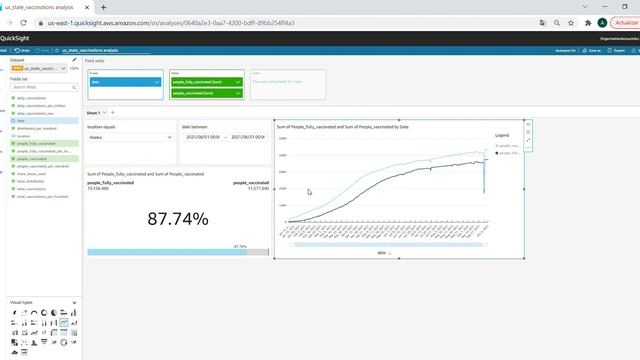This screenshot has height=360, width=640.
Task: Select the Sankey diagram visual type
Action: pyautogui.click(x=54, y=342)
